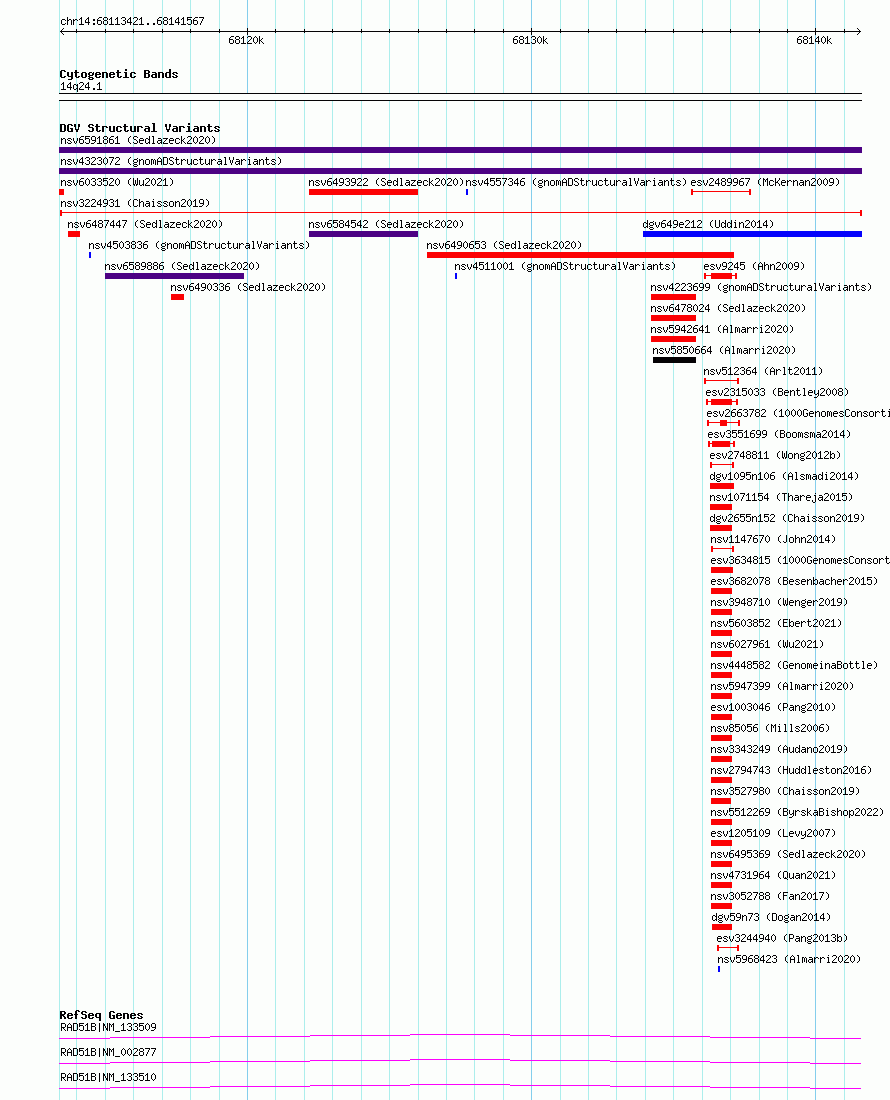Viewport: 890px width, 1100px height.
Task: Click the nsv6589886 purple variant bar
Action: 175,276
